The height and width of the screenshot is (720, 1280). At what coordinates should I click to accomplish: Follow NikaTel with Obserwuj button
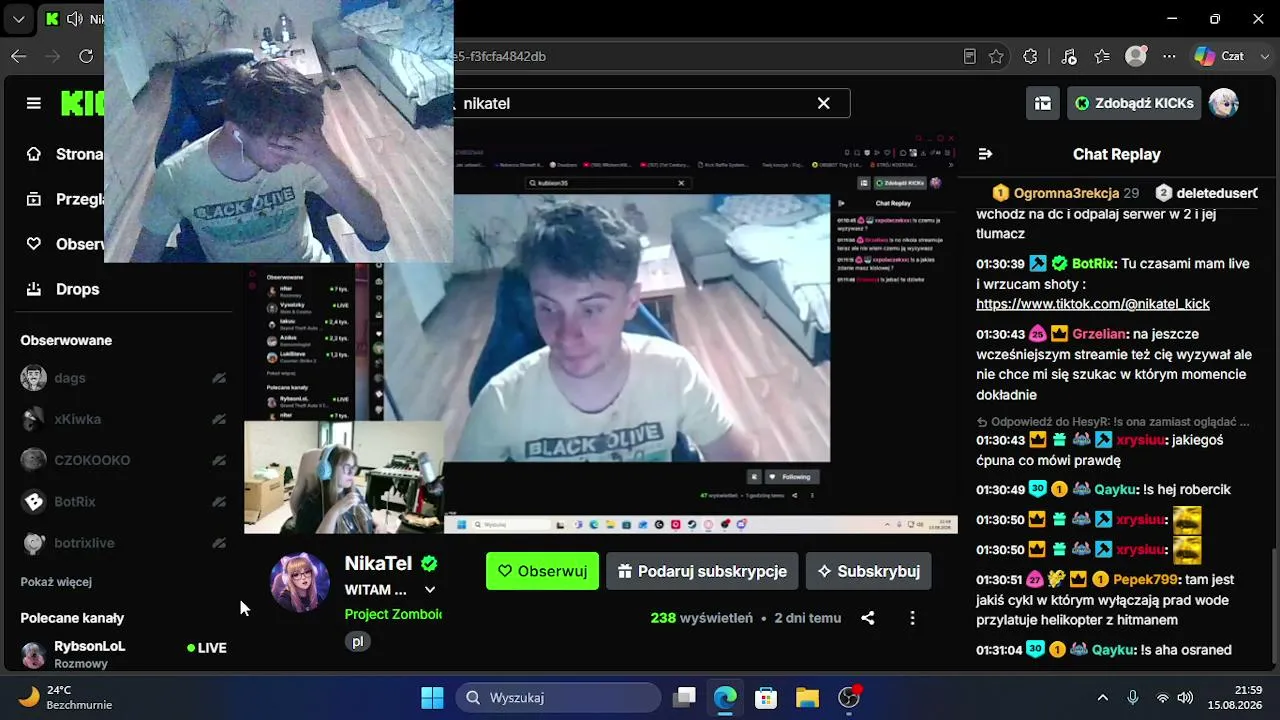[x=542, y=571]
